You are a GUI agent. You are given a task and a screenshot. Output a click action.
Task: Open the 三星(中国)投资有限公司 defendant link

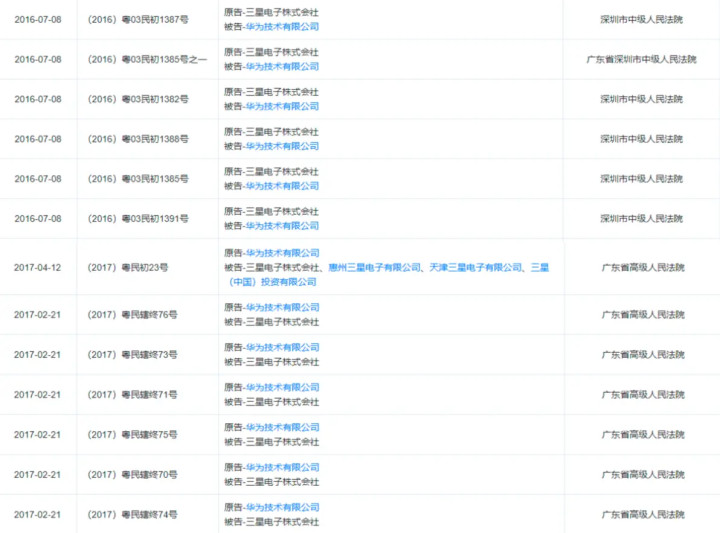[x=388, y=275]
